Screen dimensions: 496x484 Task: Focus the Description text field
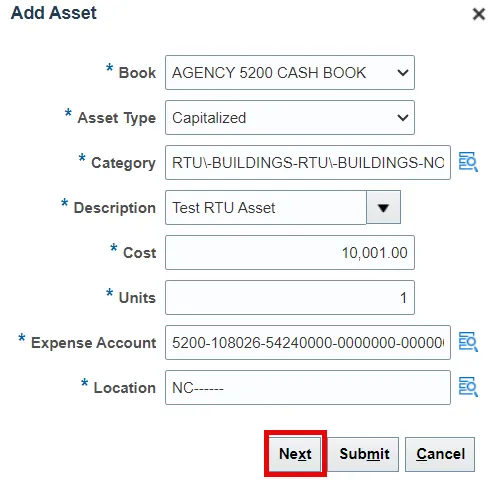coord(266,208)
